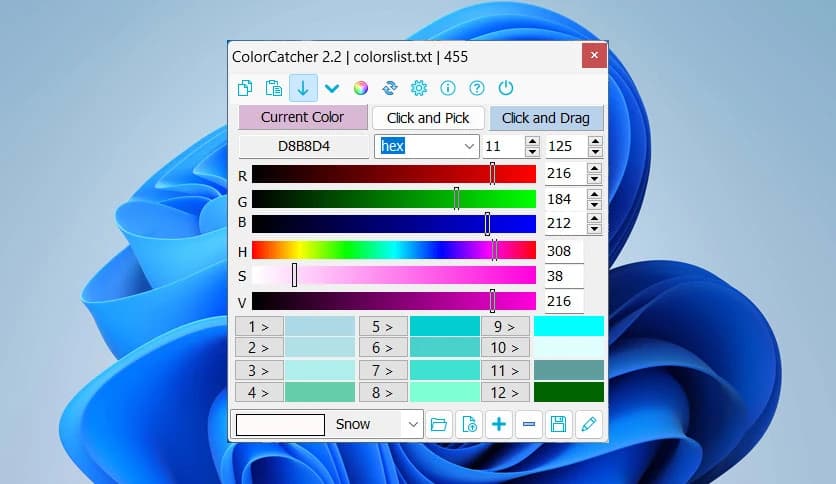Click the minus remove color icon
836x484 pixels.
click(529, 424)
